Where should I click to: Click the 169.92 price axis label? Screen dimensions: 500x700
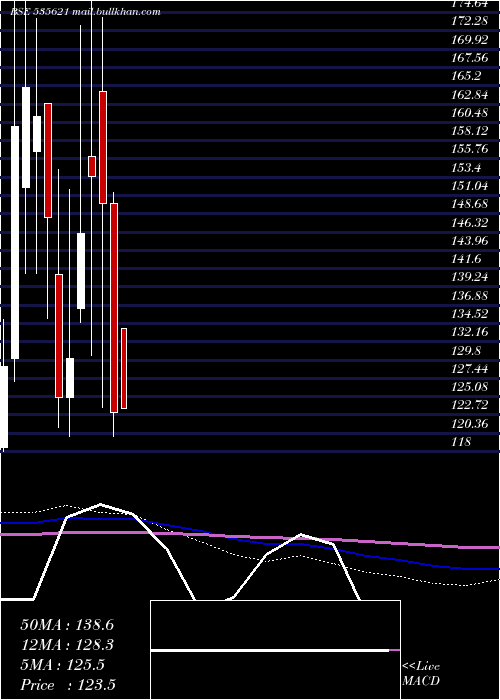click(469, 40)
